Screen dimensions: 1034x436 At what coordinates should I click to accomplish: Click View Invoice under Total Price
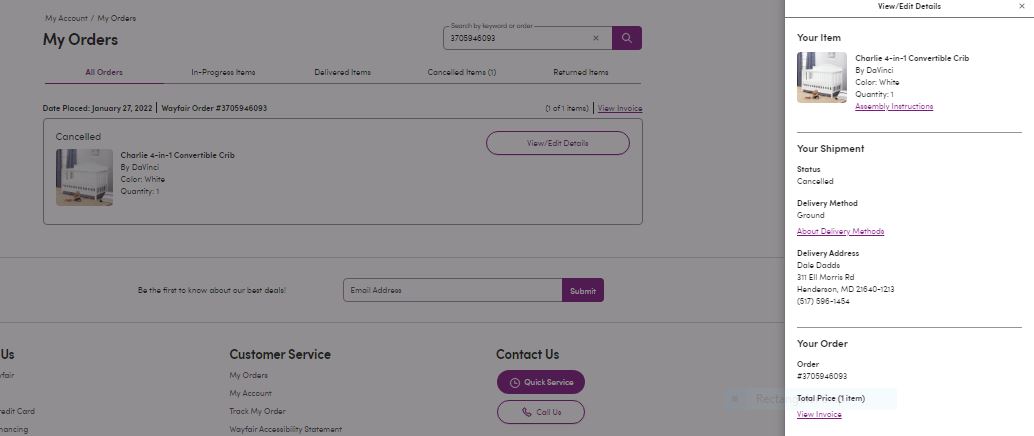pyautogui.click(x=819, y=414)
